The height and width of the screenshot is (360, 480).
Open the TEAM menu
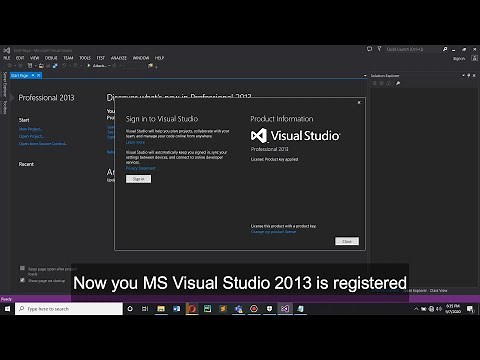[68, 58]
